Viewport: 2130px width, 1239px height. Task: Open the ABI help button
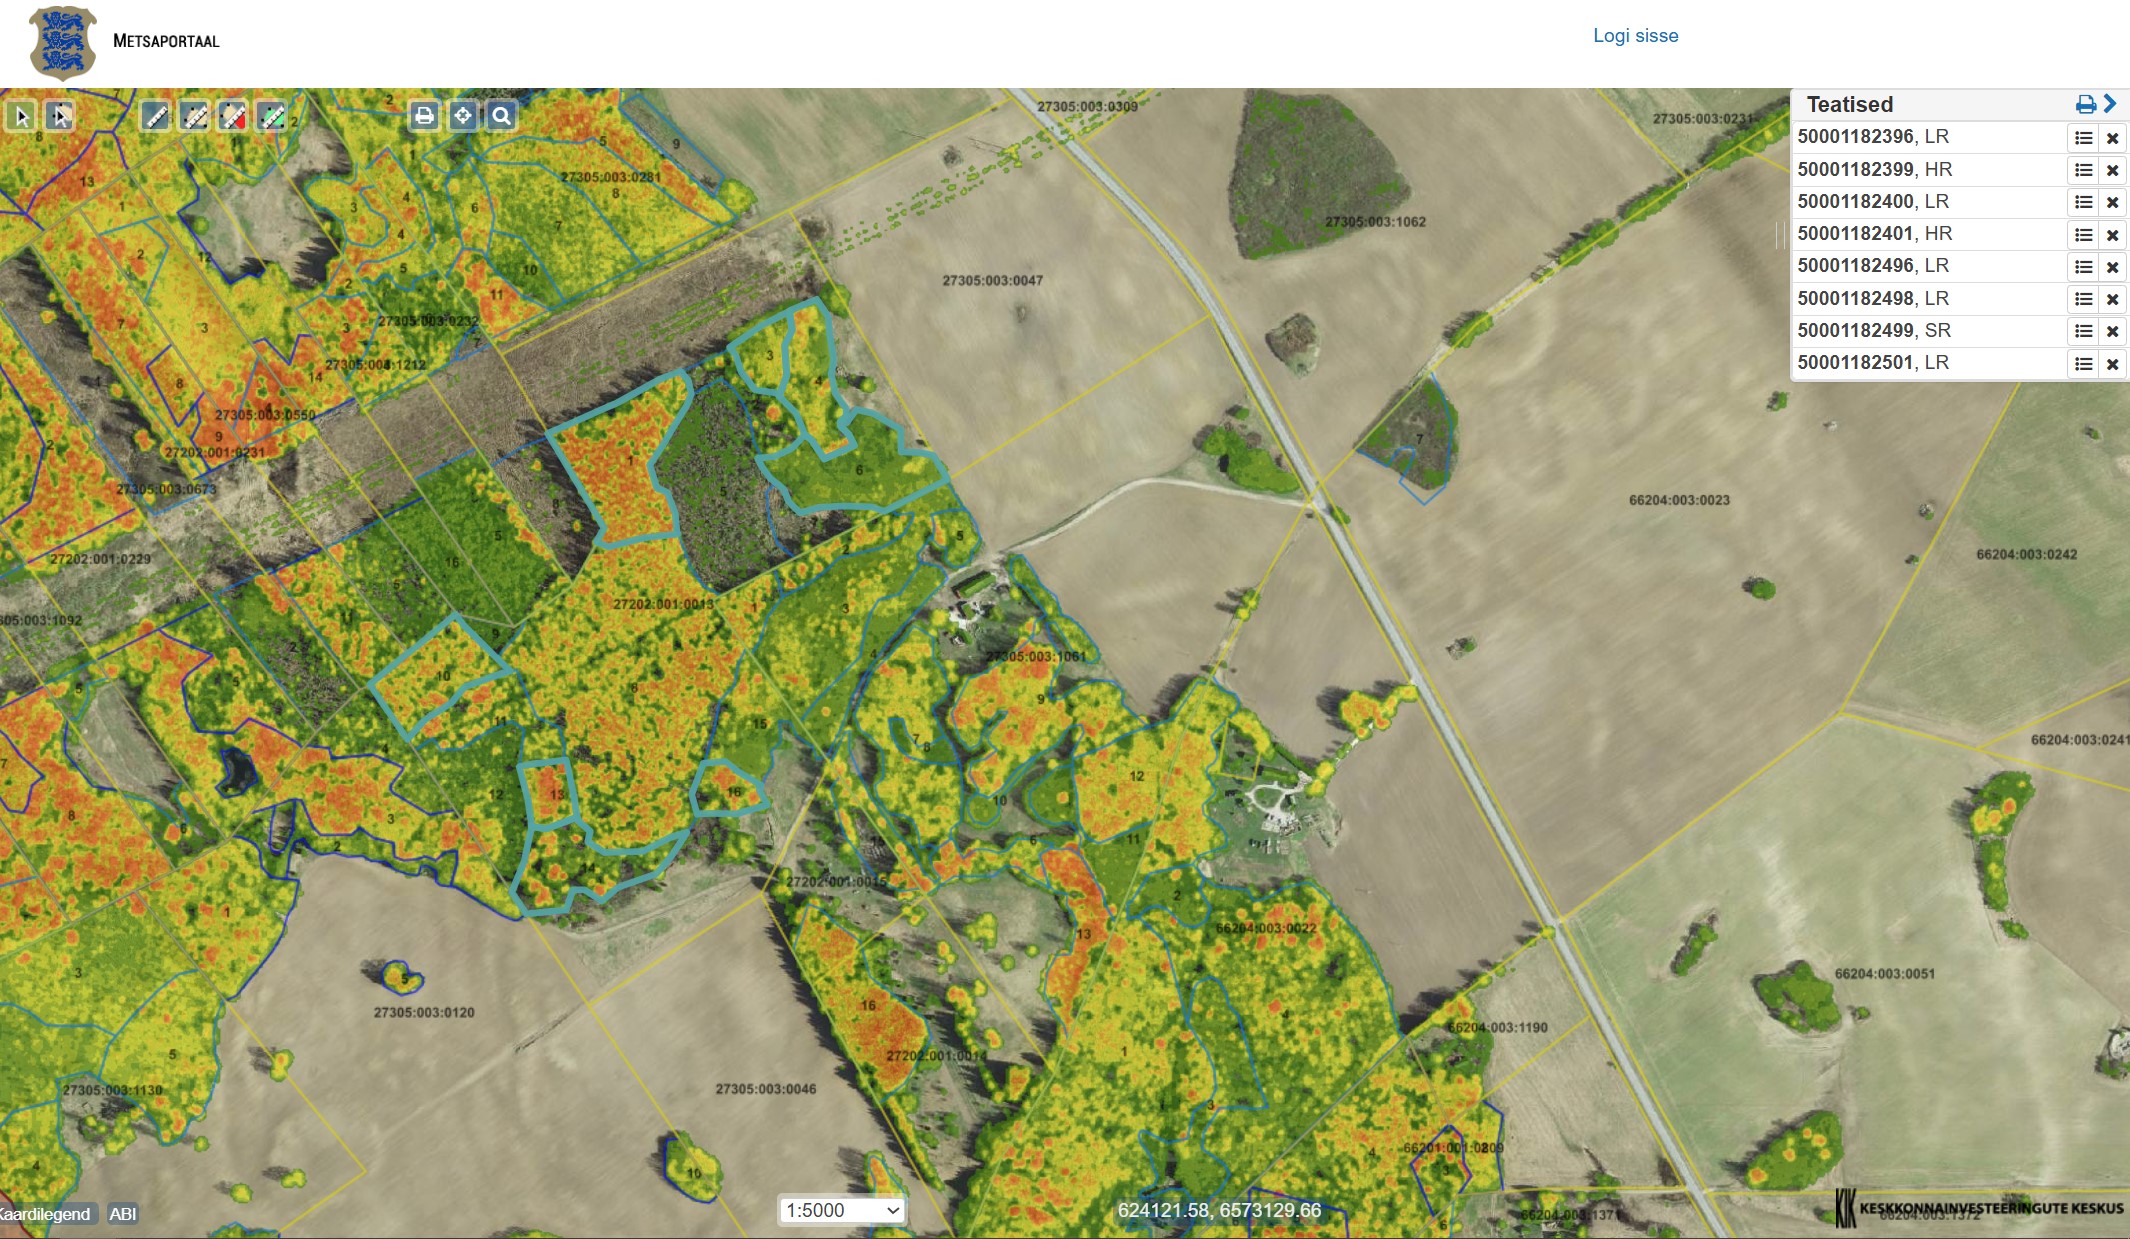pyautogui.click(x=123, y=1214)
